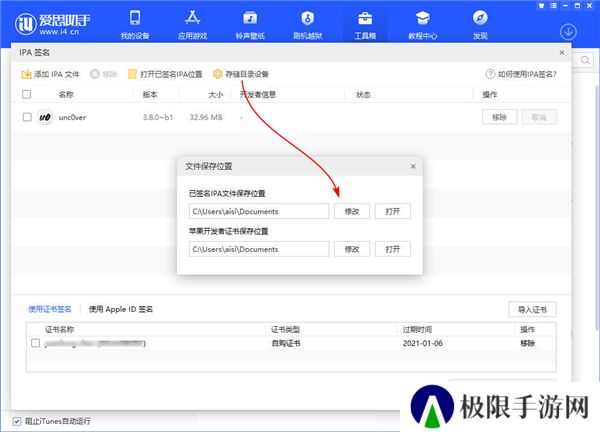Screen dimensions: 600x432
Task: Open the 应用游戏 apps and games section
Action: pyautogui.click(x=192, y=24)
